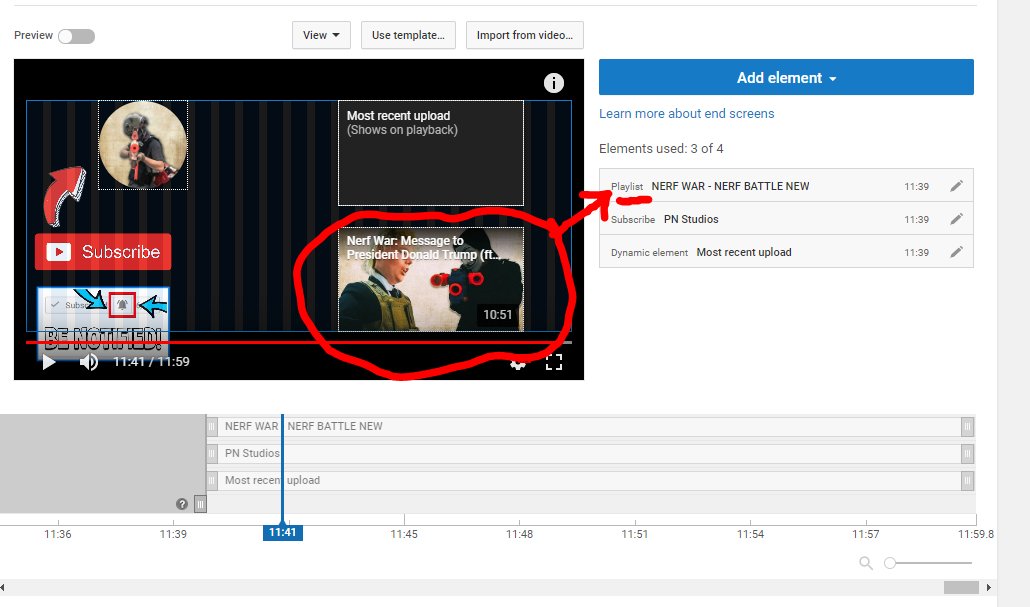Viewport: 1030px width, 607px height.
Task: Select the circular channel subscribe element
Action: tap(143, 145)
